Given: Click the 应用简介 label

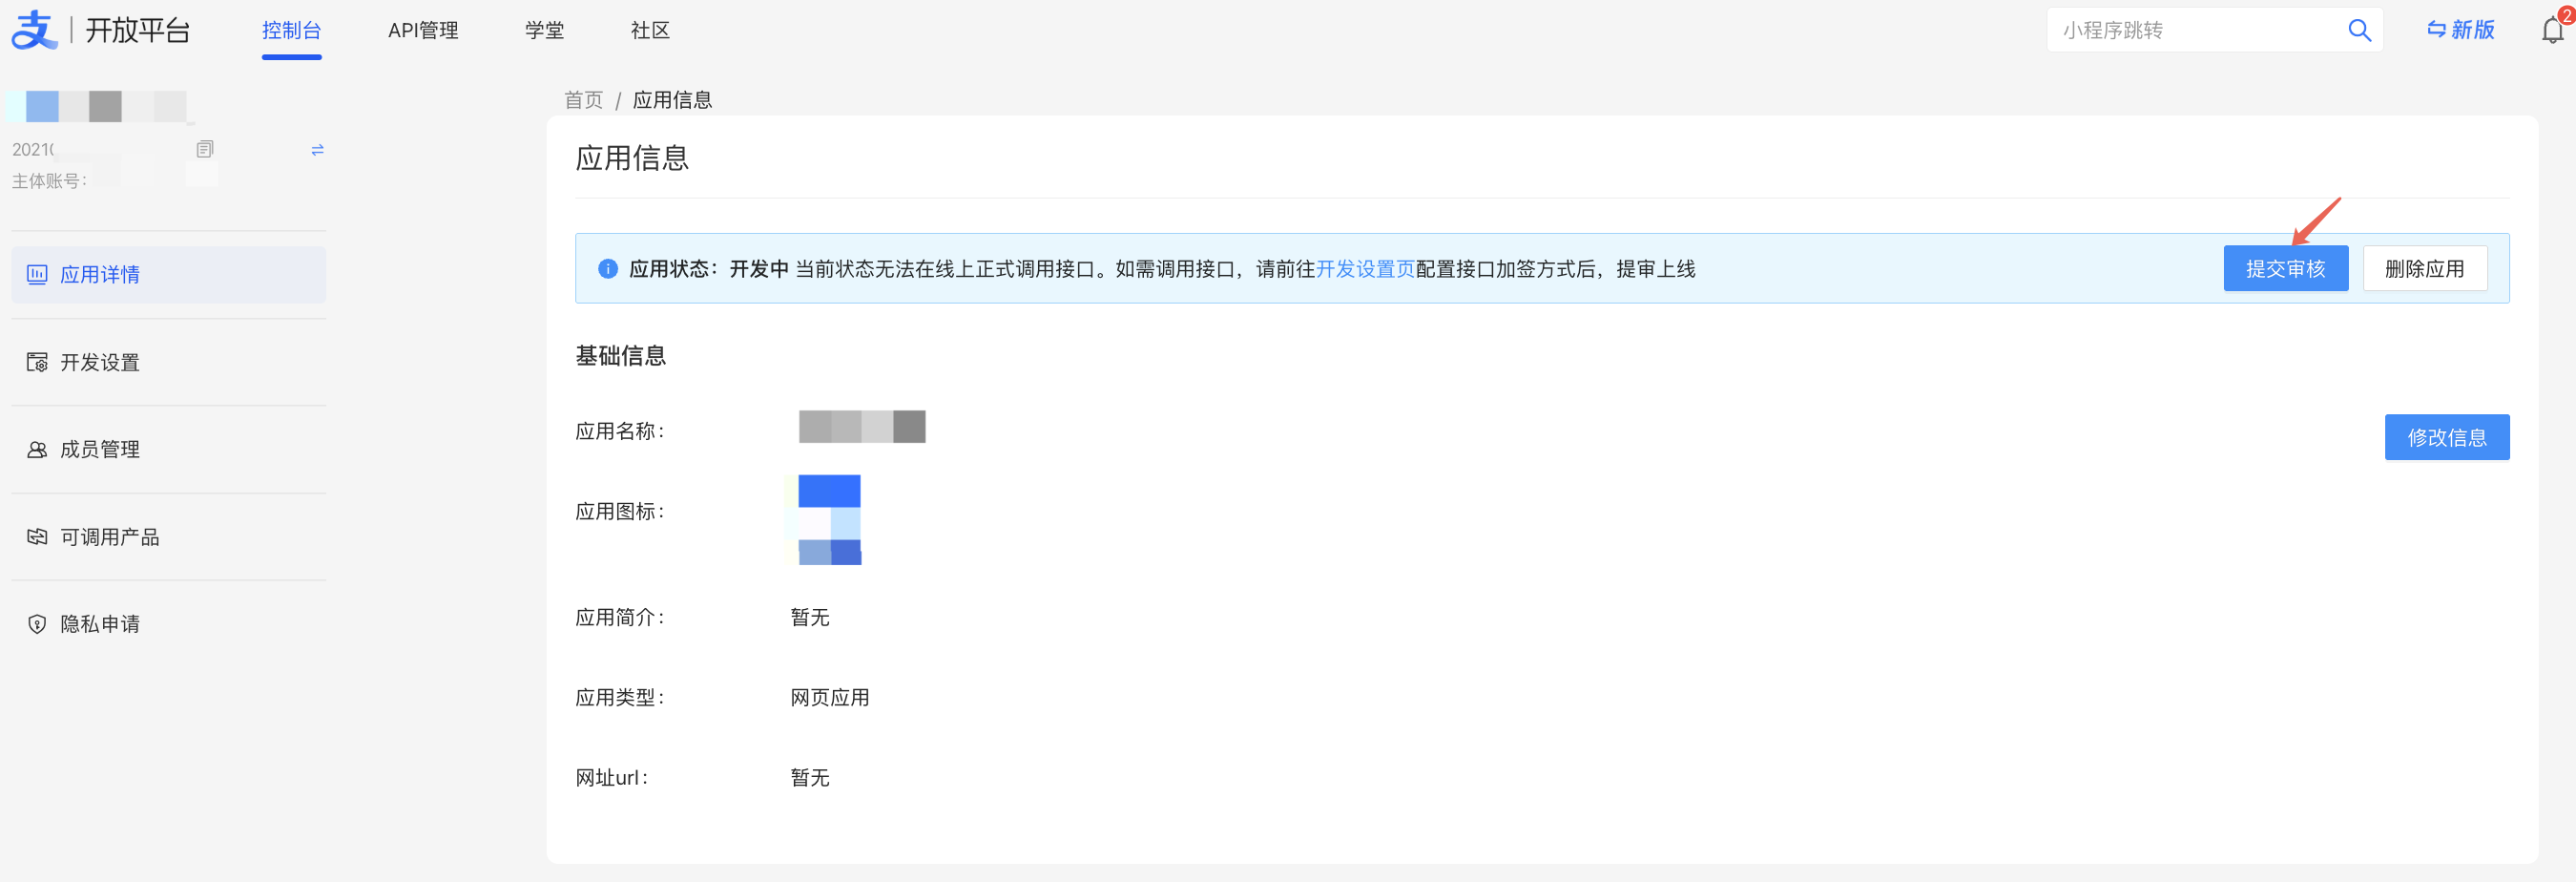Looking at the screenshot, I should click(x=619, y=618).
